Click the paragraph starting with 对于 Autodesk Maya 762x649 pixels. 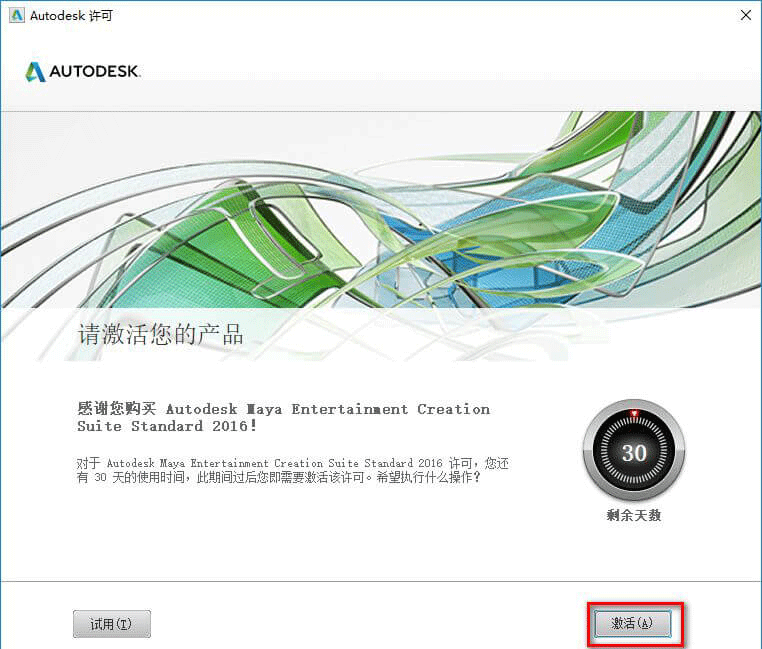[293, 470]
